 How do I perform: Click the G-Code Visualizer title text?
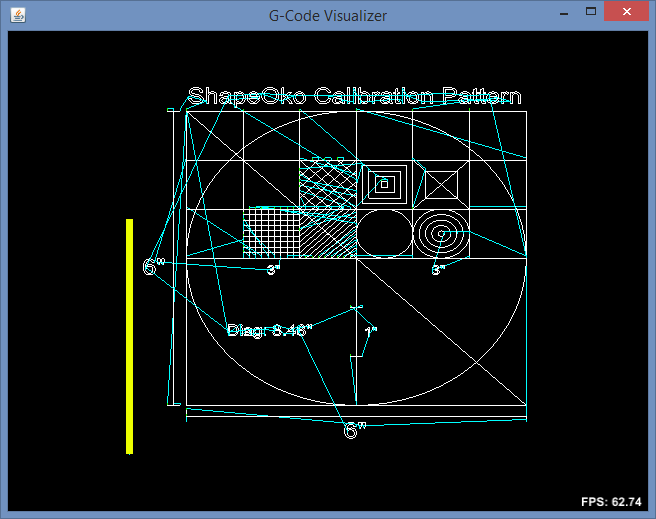tap(328, 15)
